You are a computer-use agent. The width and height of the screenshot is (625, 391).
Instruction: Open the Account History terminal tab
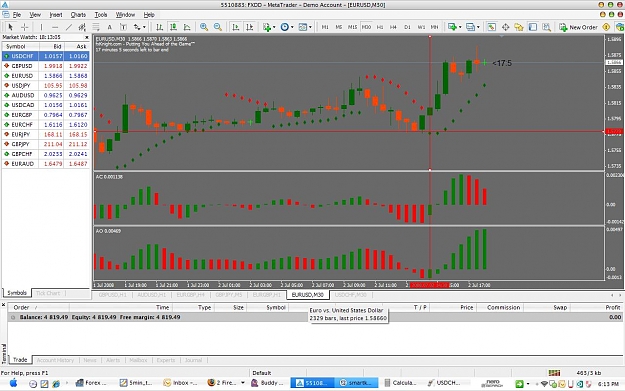coord(55,360)
